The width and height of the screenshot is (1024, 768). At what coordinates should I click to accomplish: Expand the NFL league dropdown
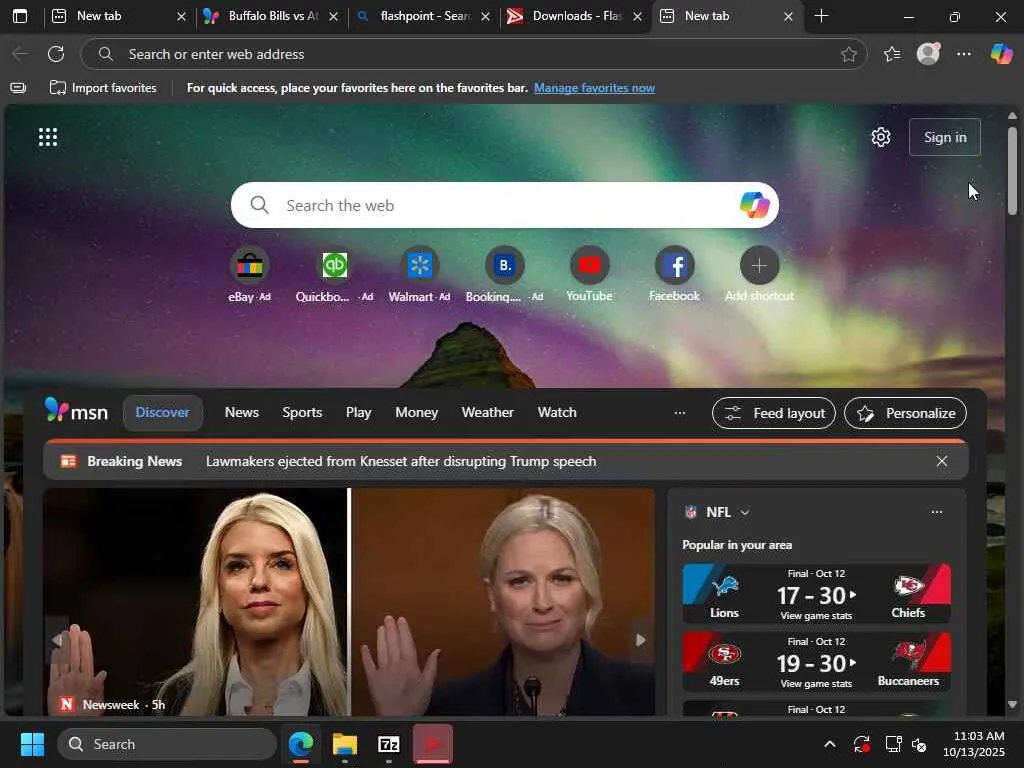[745, 513]
